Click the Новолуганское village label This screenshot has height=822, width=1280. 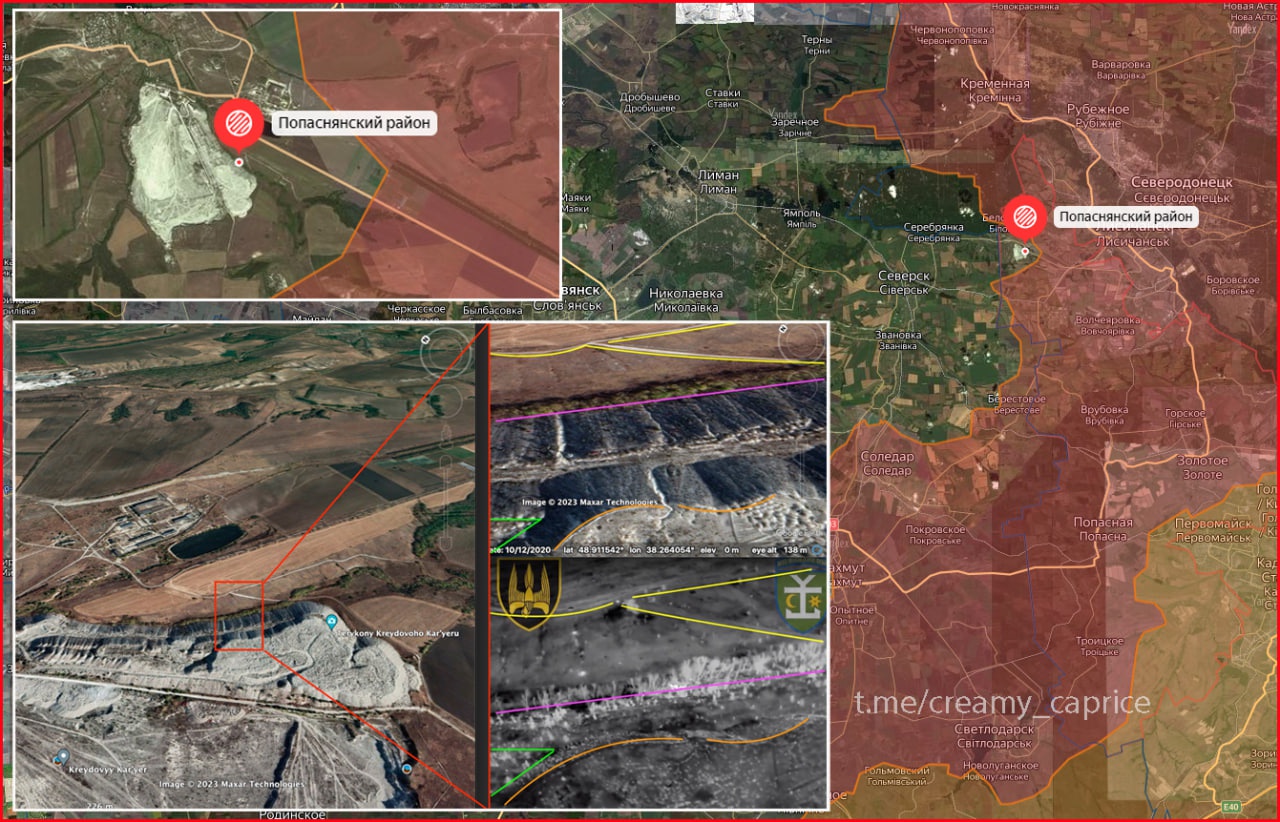tap(999, 765)
